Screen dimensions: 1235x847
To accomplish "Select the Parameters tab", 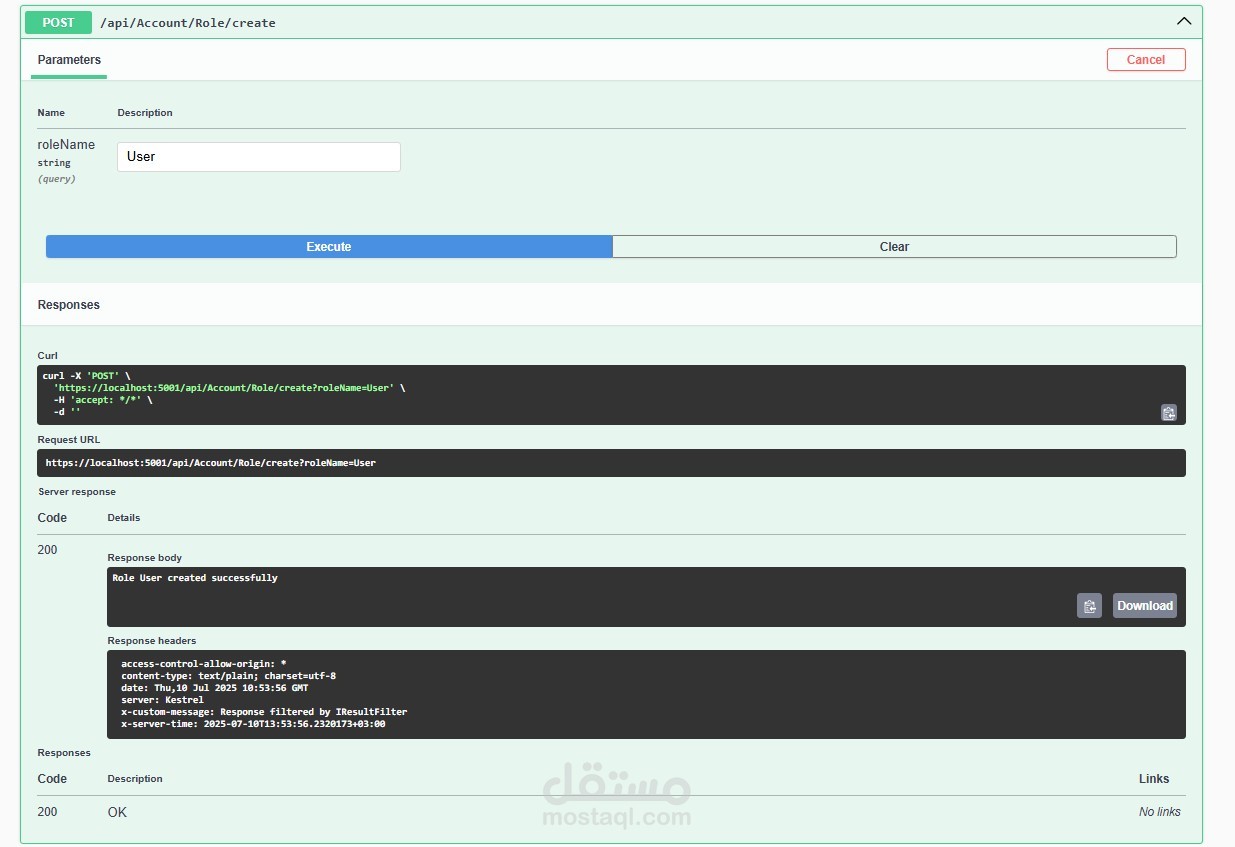I will pos(69,60).
